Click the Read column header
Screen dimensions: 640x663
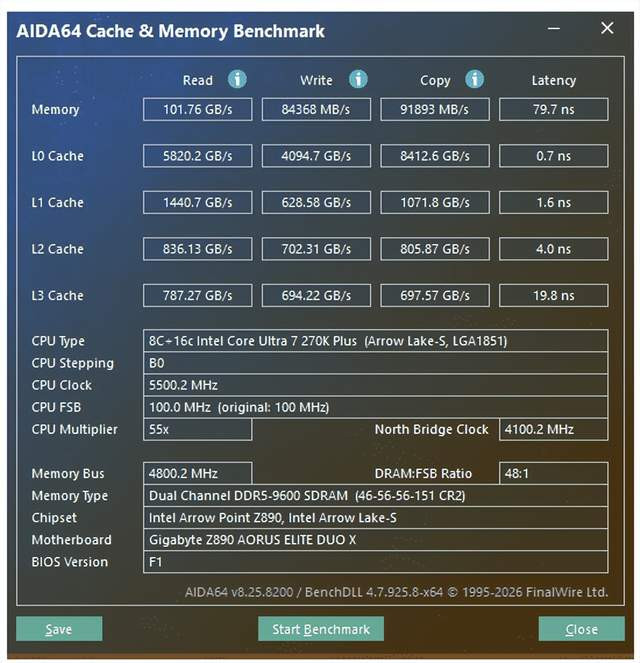click(197, 80)
